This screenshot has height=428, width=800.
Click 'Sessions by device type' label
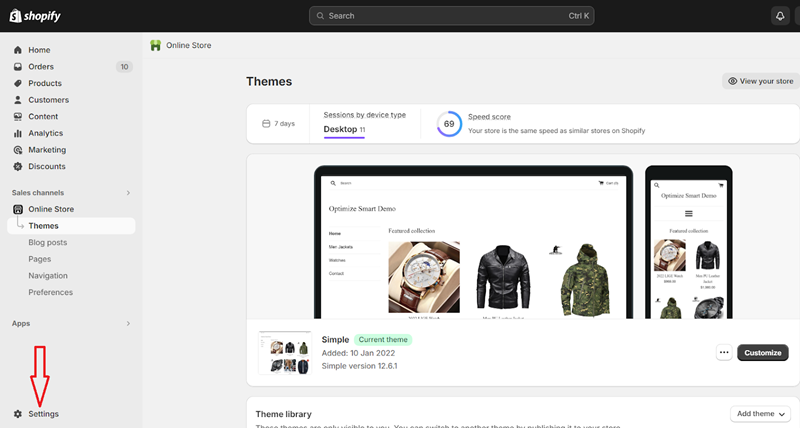pyautogui.click(x=365, y=115)
